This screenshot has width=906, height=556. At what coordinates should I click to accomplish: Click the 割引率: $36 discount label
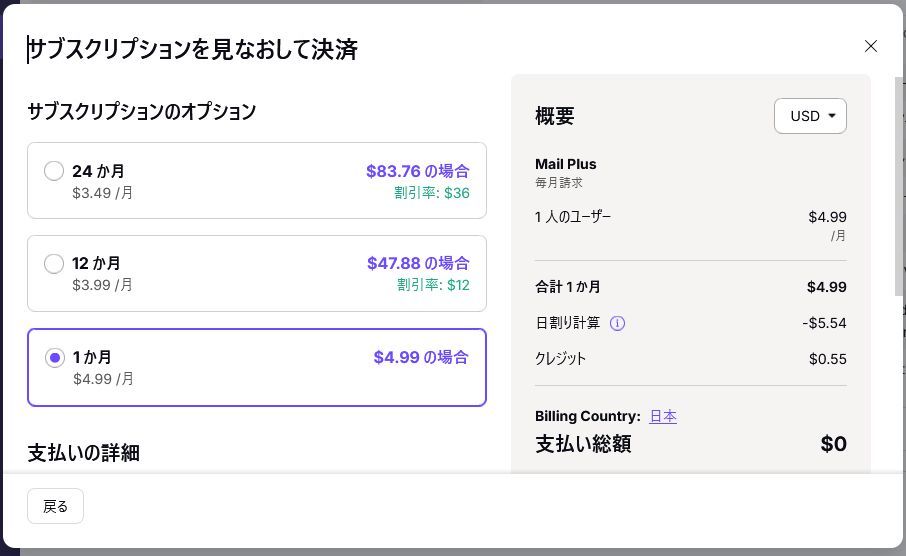(x=432, y=193)
